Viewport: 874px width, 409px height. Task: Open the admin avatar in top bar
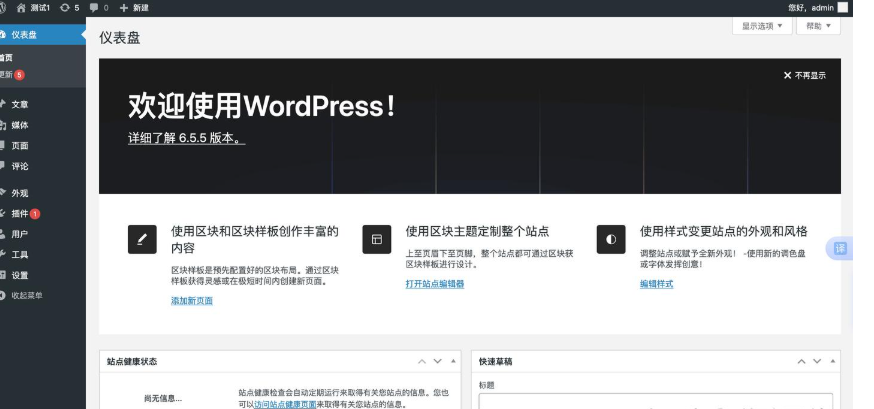[843, 7]
